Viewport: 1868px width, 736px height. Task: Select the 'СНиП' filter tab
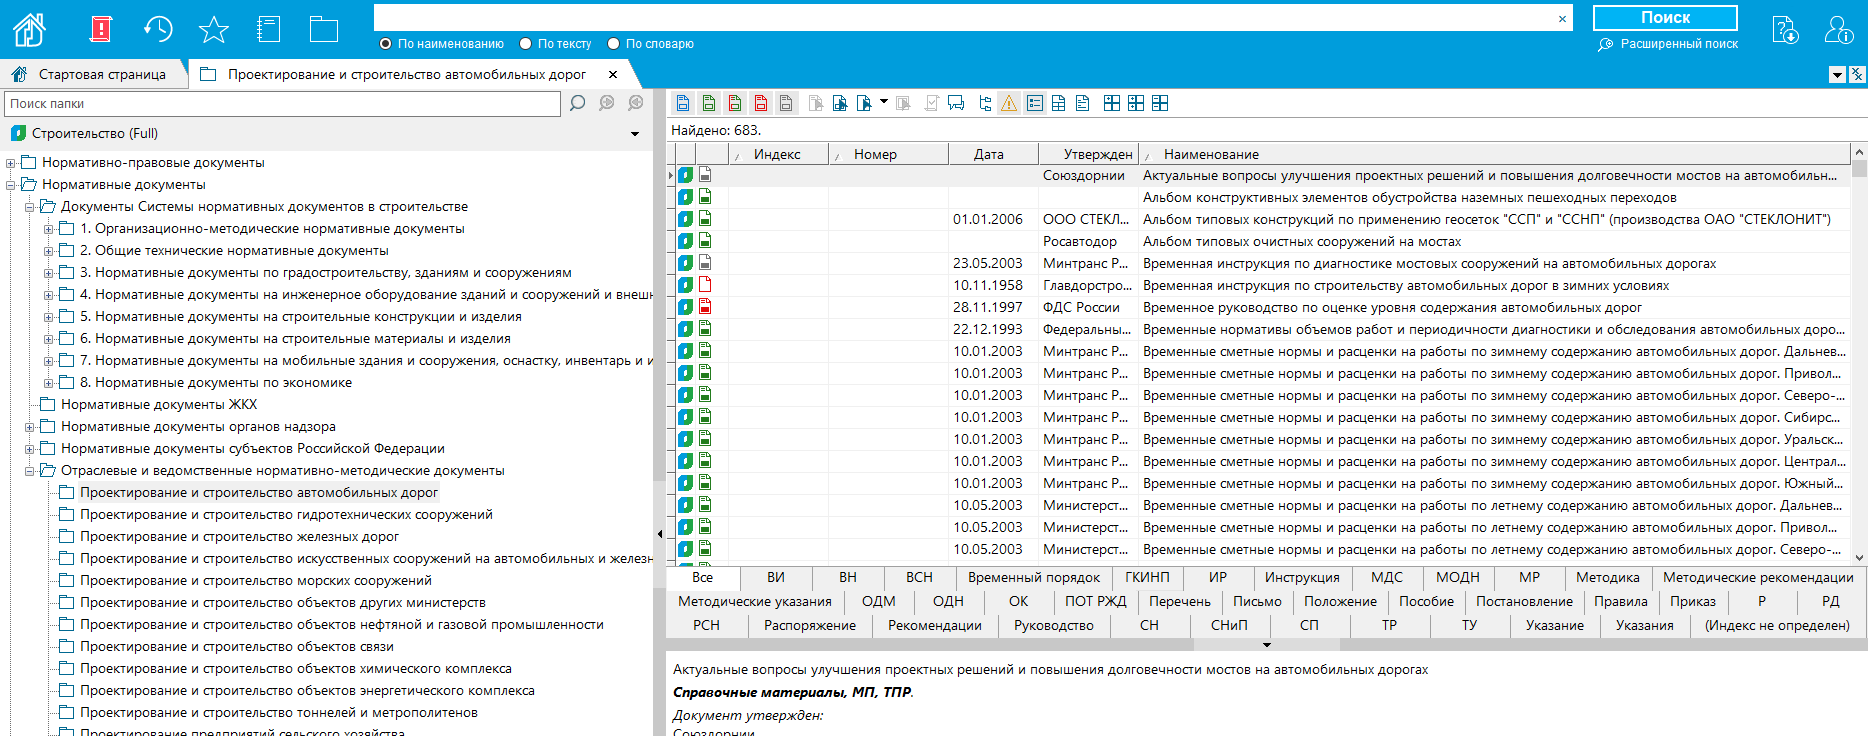[1229, 625]
